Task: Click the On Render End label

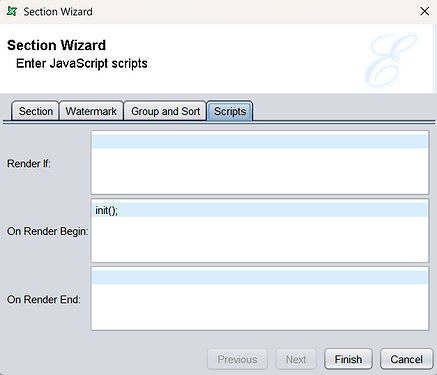Action: click(x=44, y=299)
